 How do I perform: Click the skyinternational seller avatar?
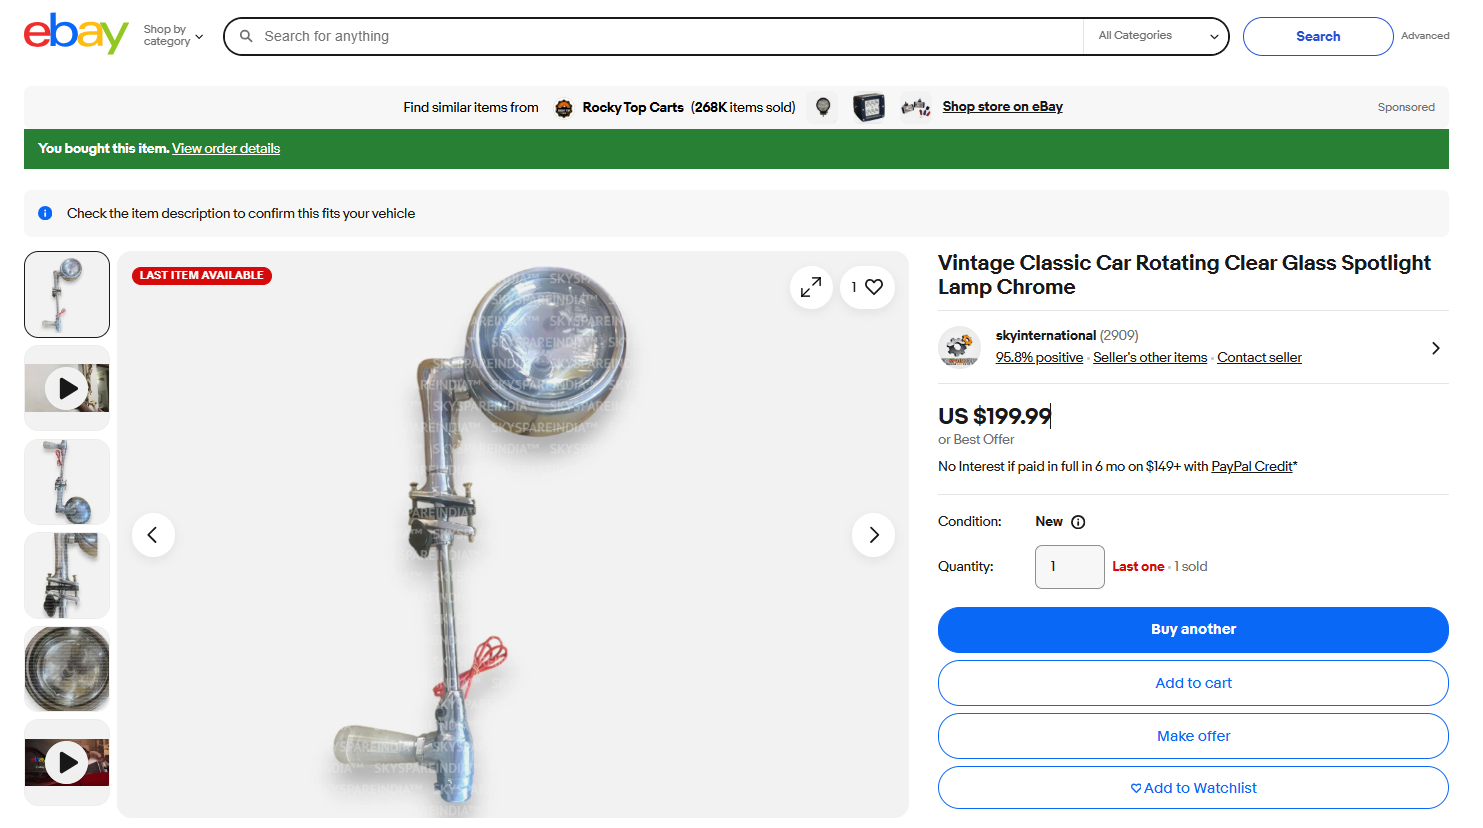pos(960,347)
